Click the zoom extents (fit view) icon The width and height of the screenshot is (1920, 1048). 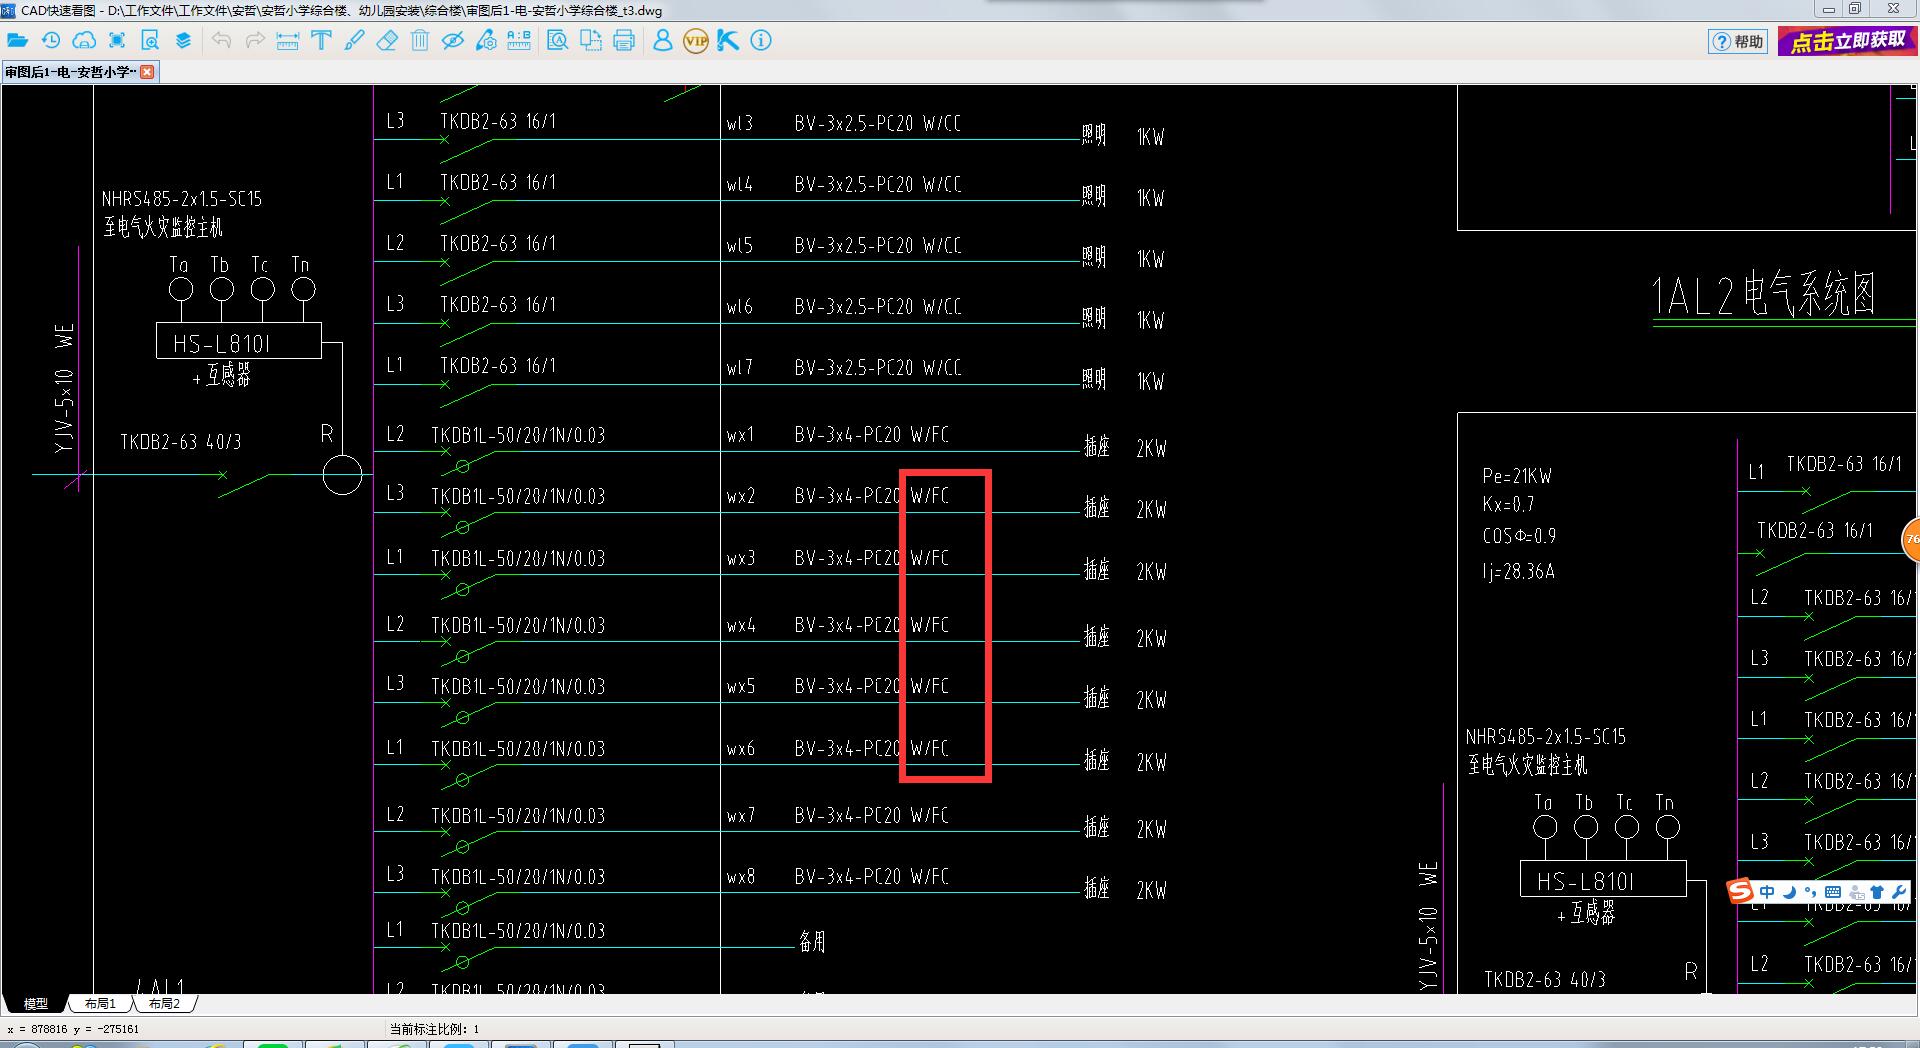[x=118, y=41]
